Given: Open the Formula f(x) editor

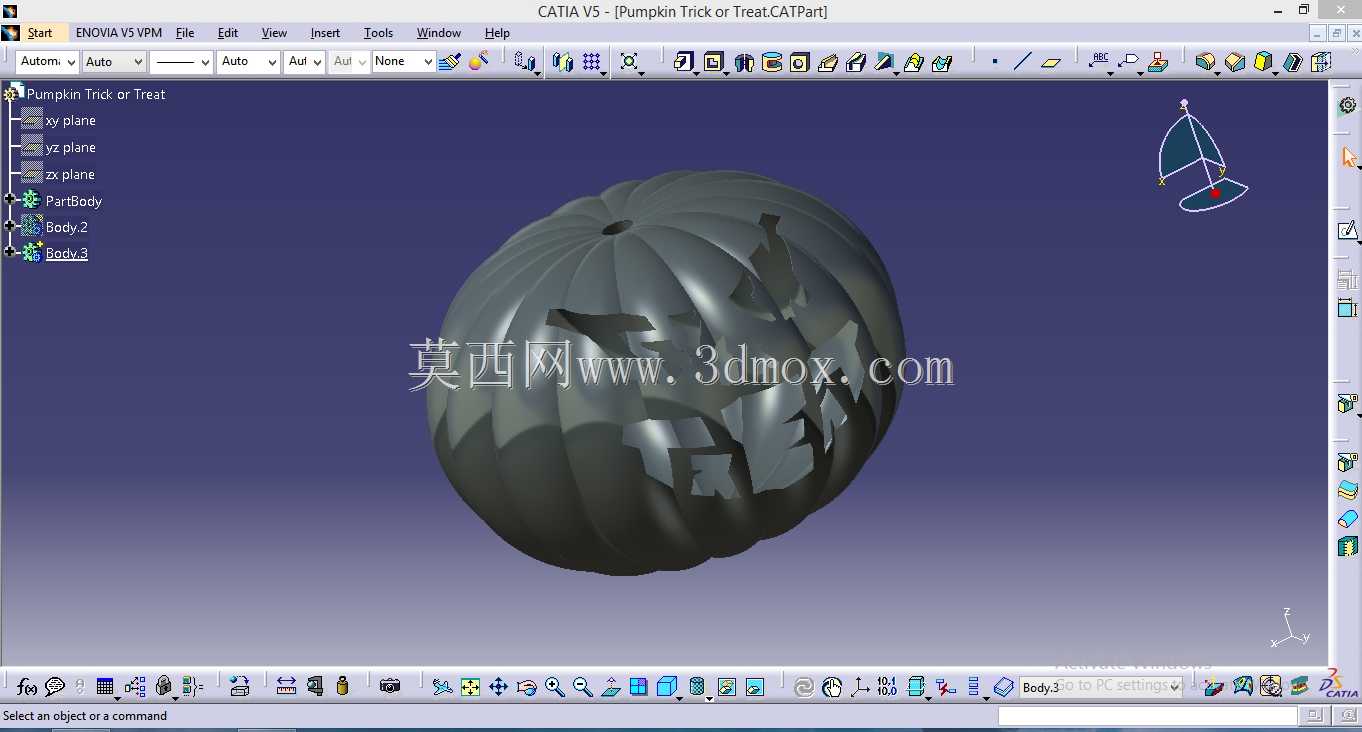Looking at the screenshot, I should tap(27, 687).
